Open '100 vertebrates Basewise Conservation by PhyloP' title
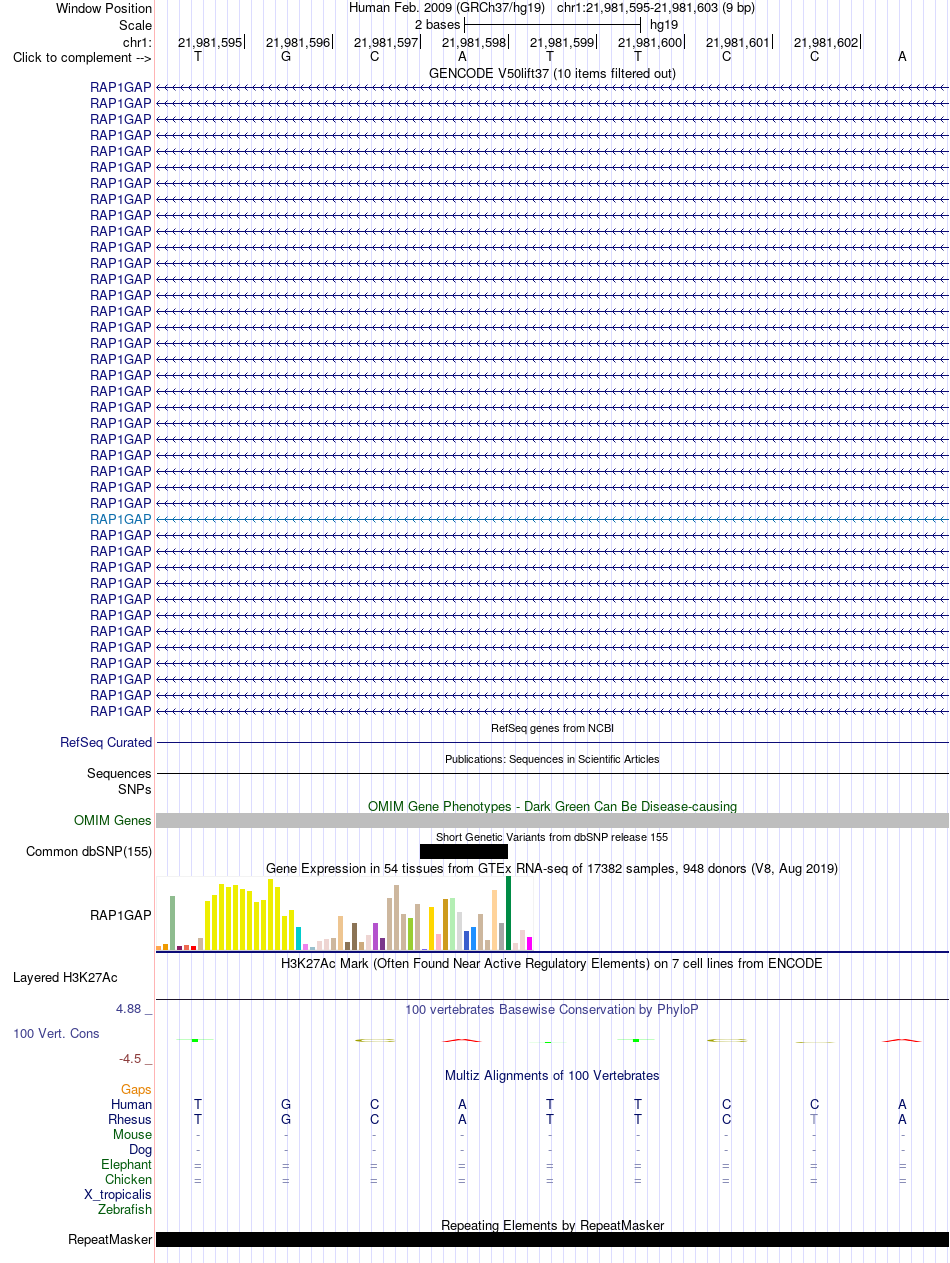Viewport: 950px width, 1263px height. tap(552, 1010)
